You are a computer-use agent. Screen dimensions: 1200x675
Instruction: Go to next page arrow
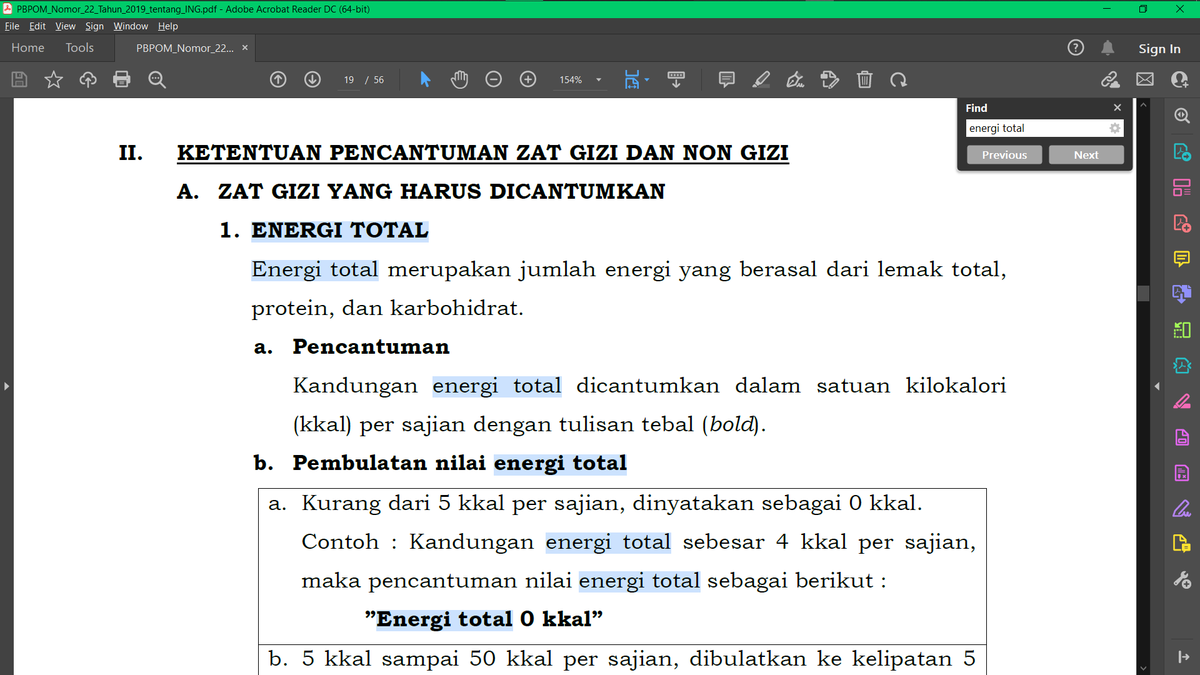[x=312, y=79]
